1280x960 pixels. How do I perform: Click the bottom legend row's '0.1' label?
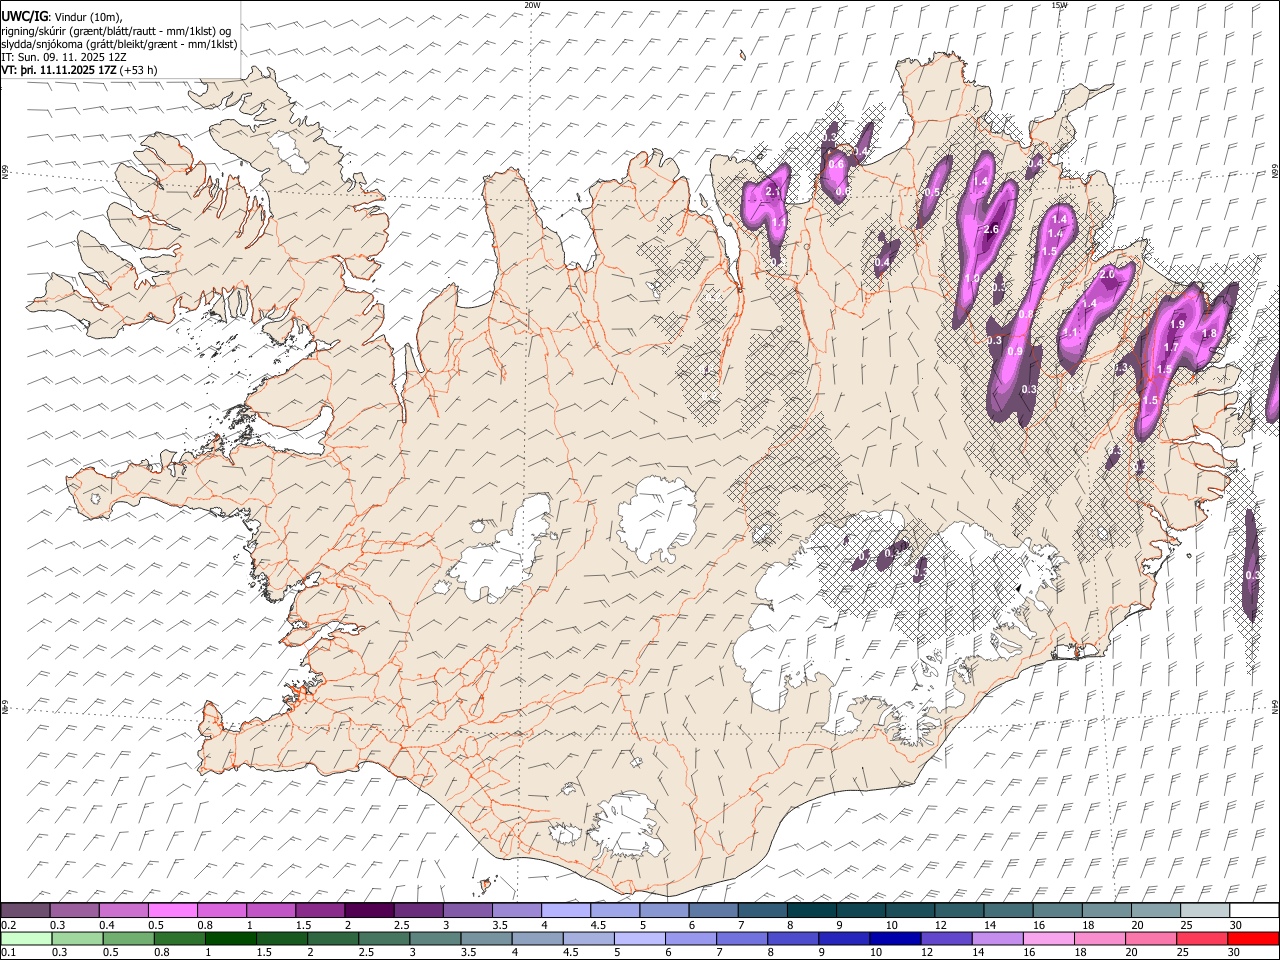9,953
